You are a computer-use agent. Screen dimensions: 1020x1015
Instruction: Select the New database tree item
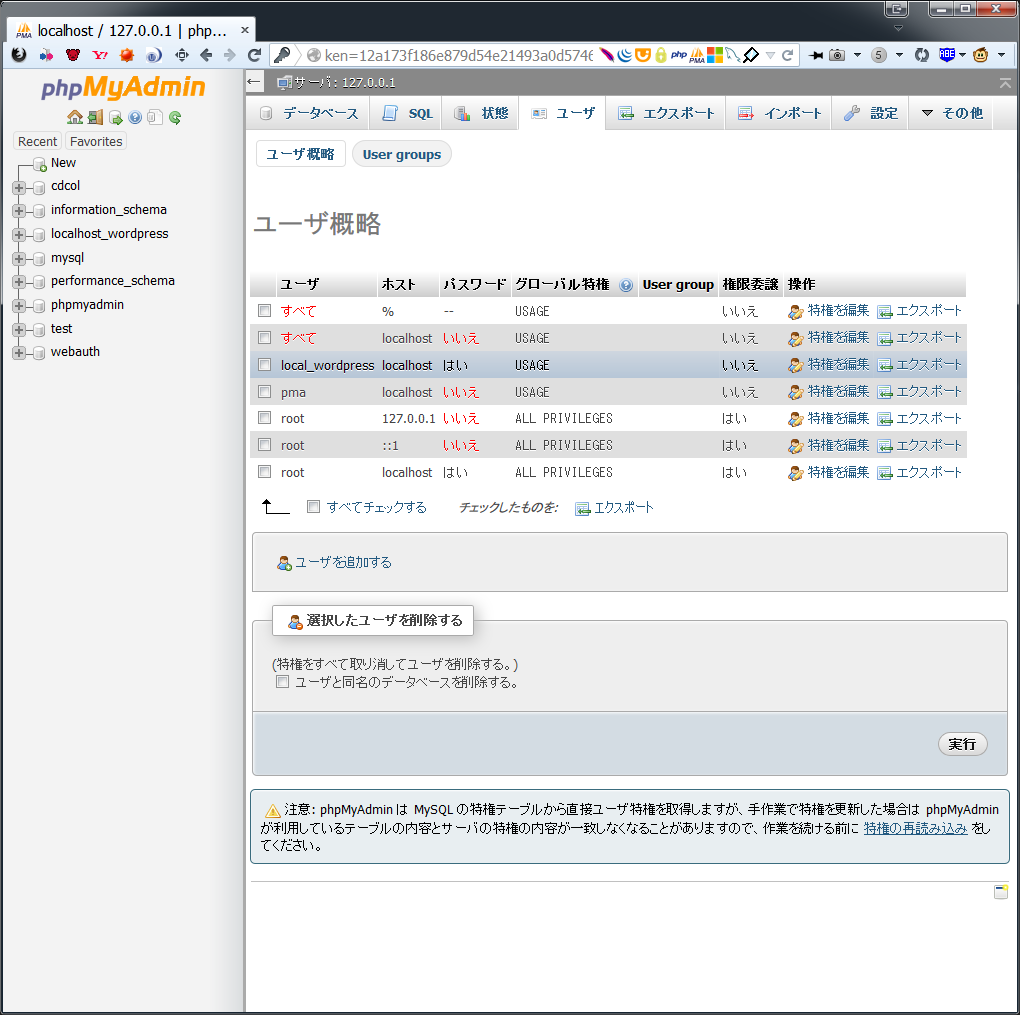tap(63, 163)
